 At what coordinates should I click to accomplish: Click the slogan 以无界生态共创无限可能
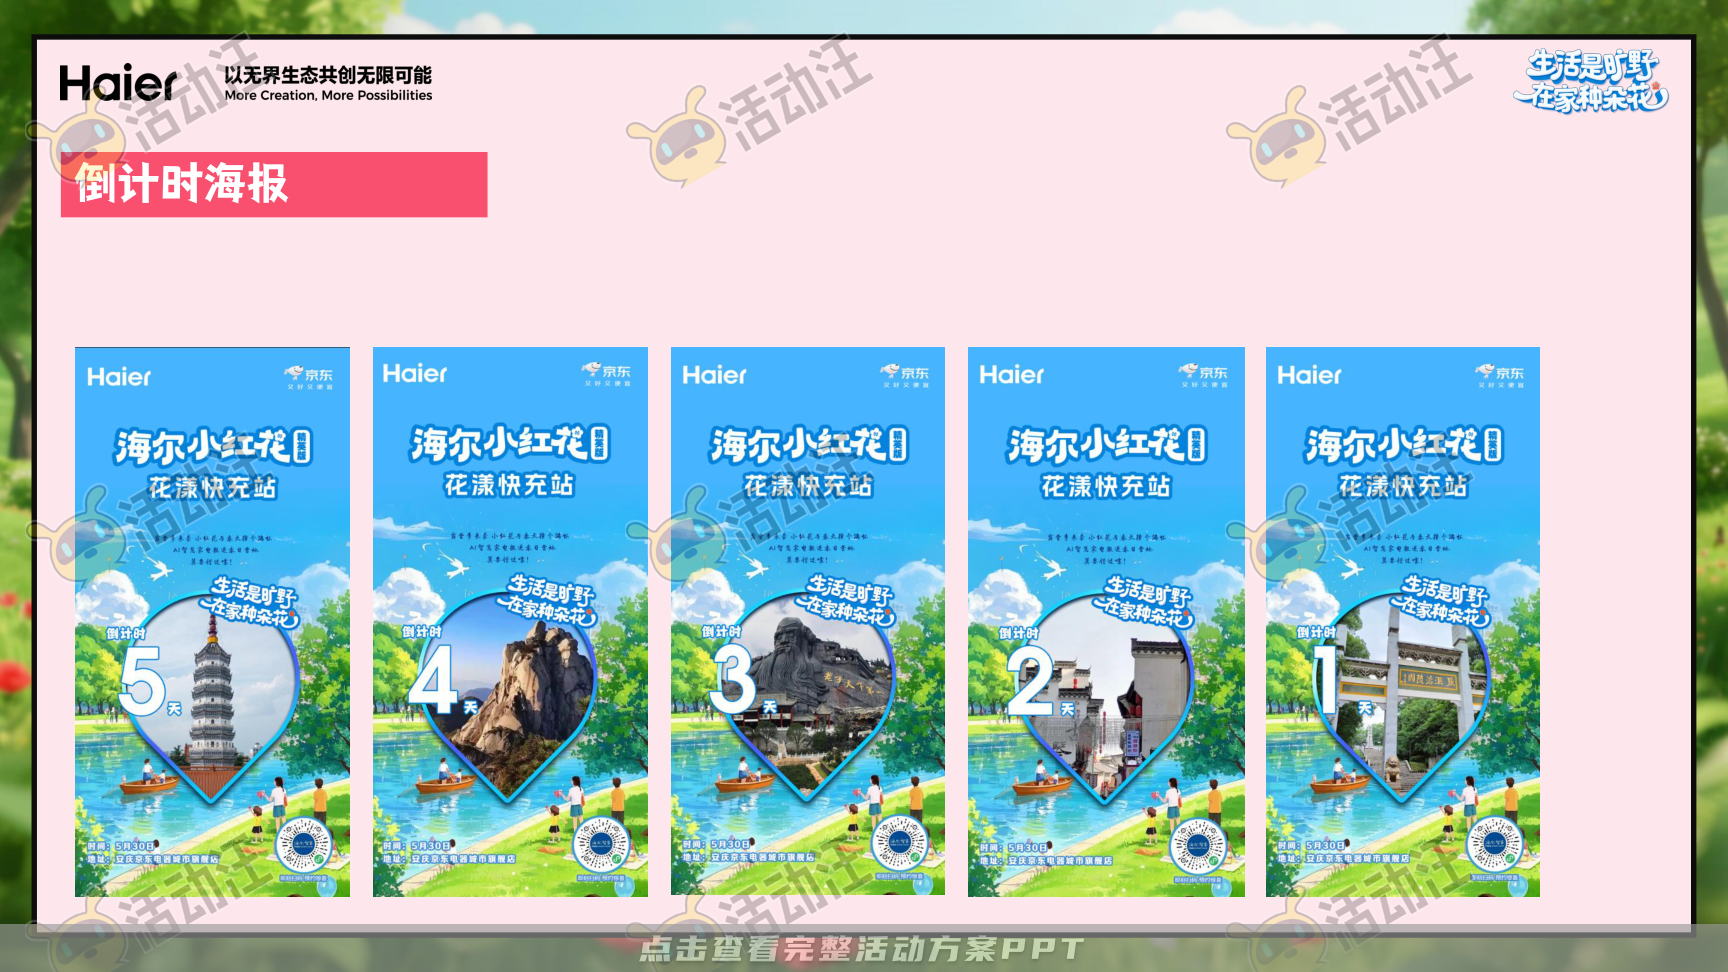[328, 75]
